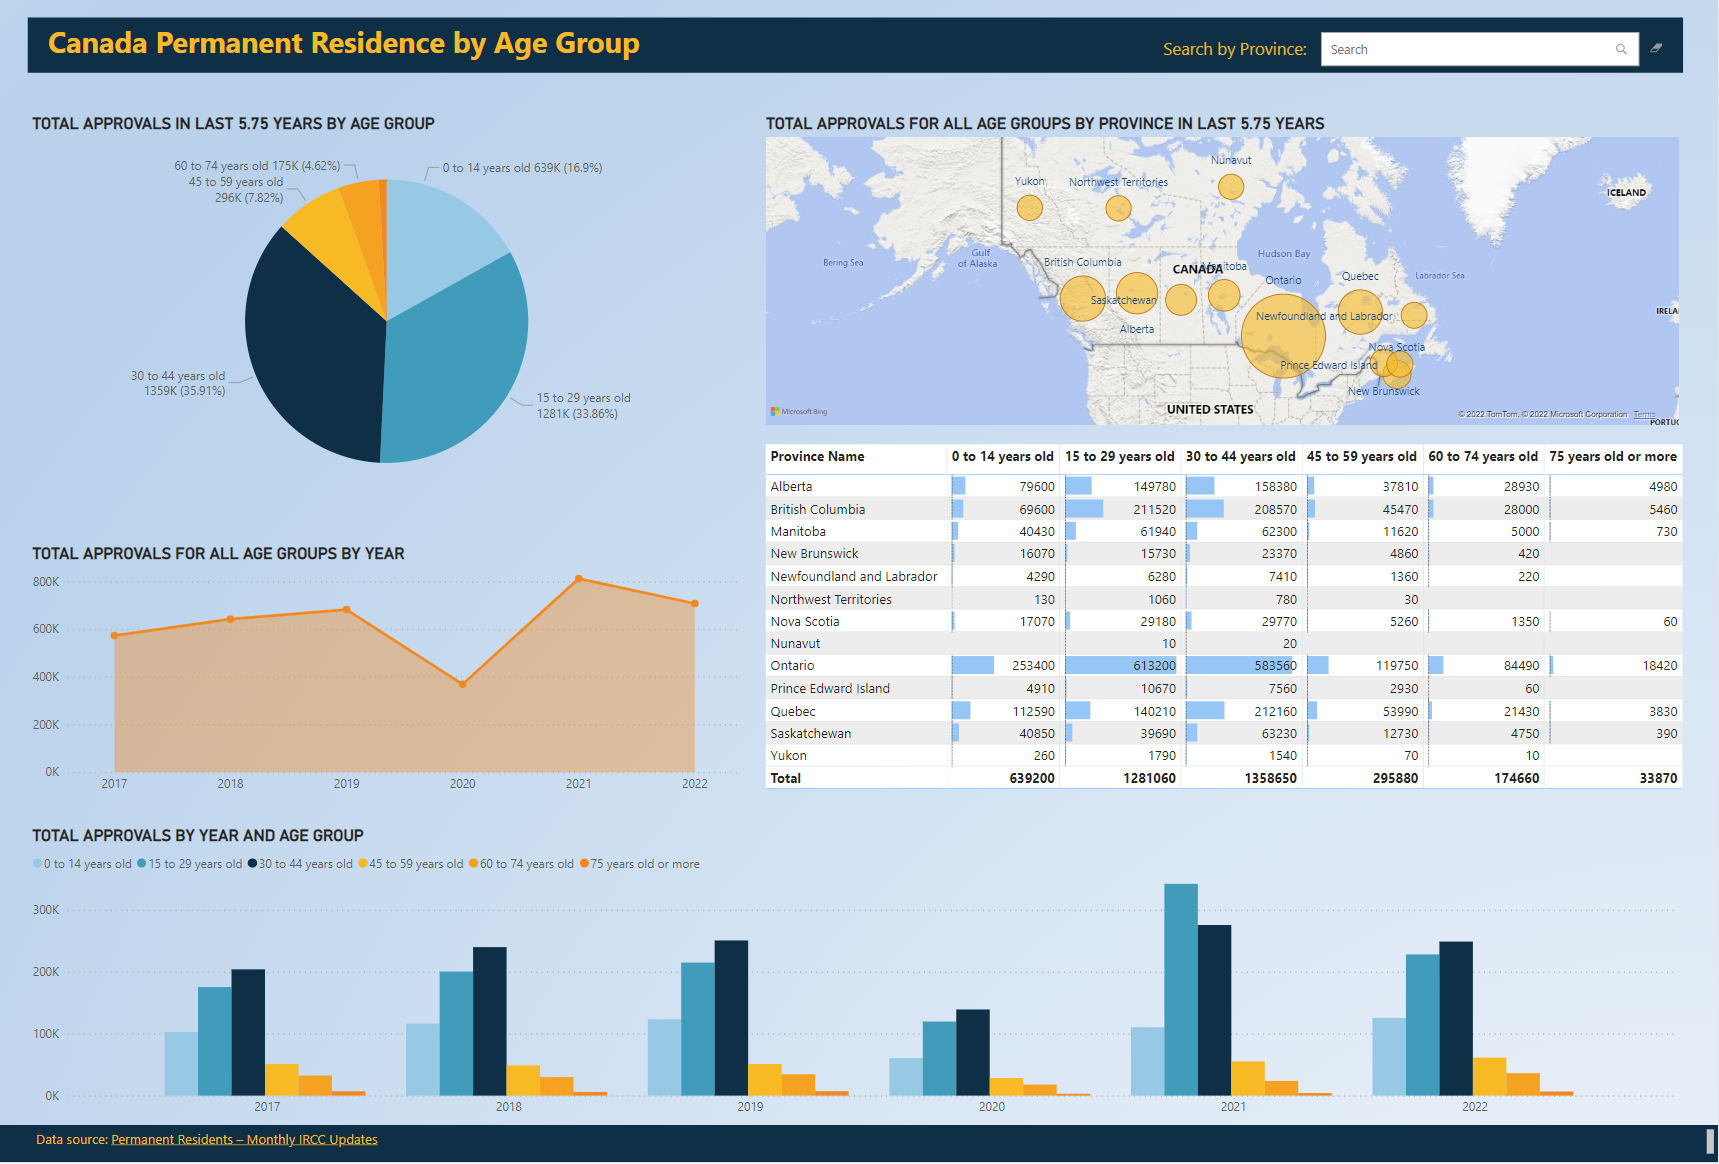Click the 2020 point on the line chart
The width and height of the screenshot is (1719, 1164).
click(x=463, y=684)
